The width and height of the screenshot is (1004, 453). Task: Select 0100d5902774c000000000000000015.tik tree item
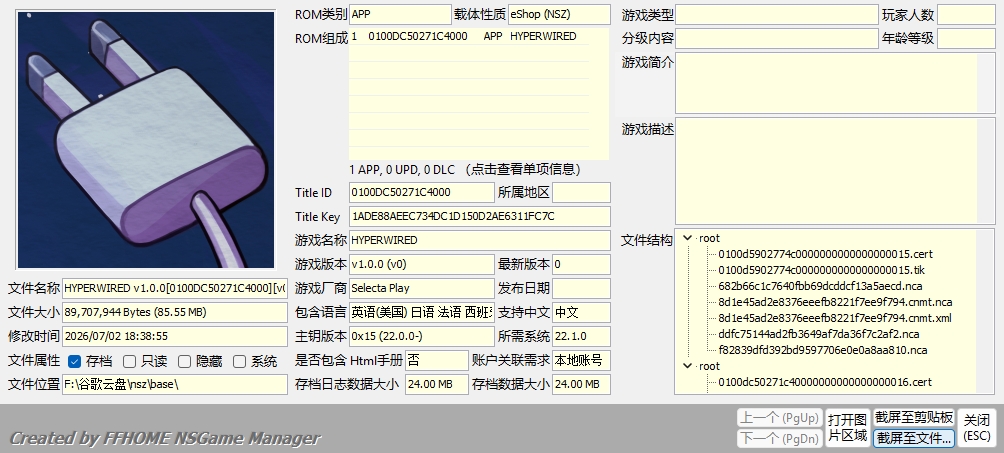point(821,270)
